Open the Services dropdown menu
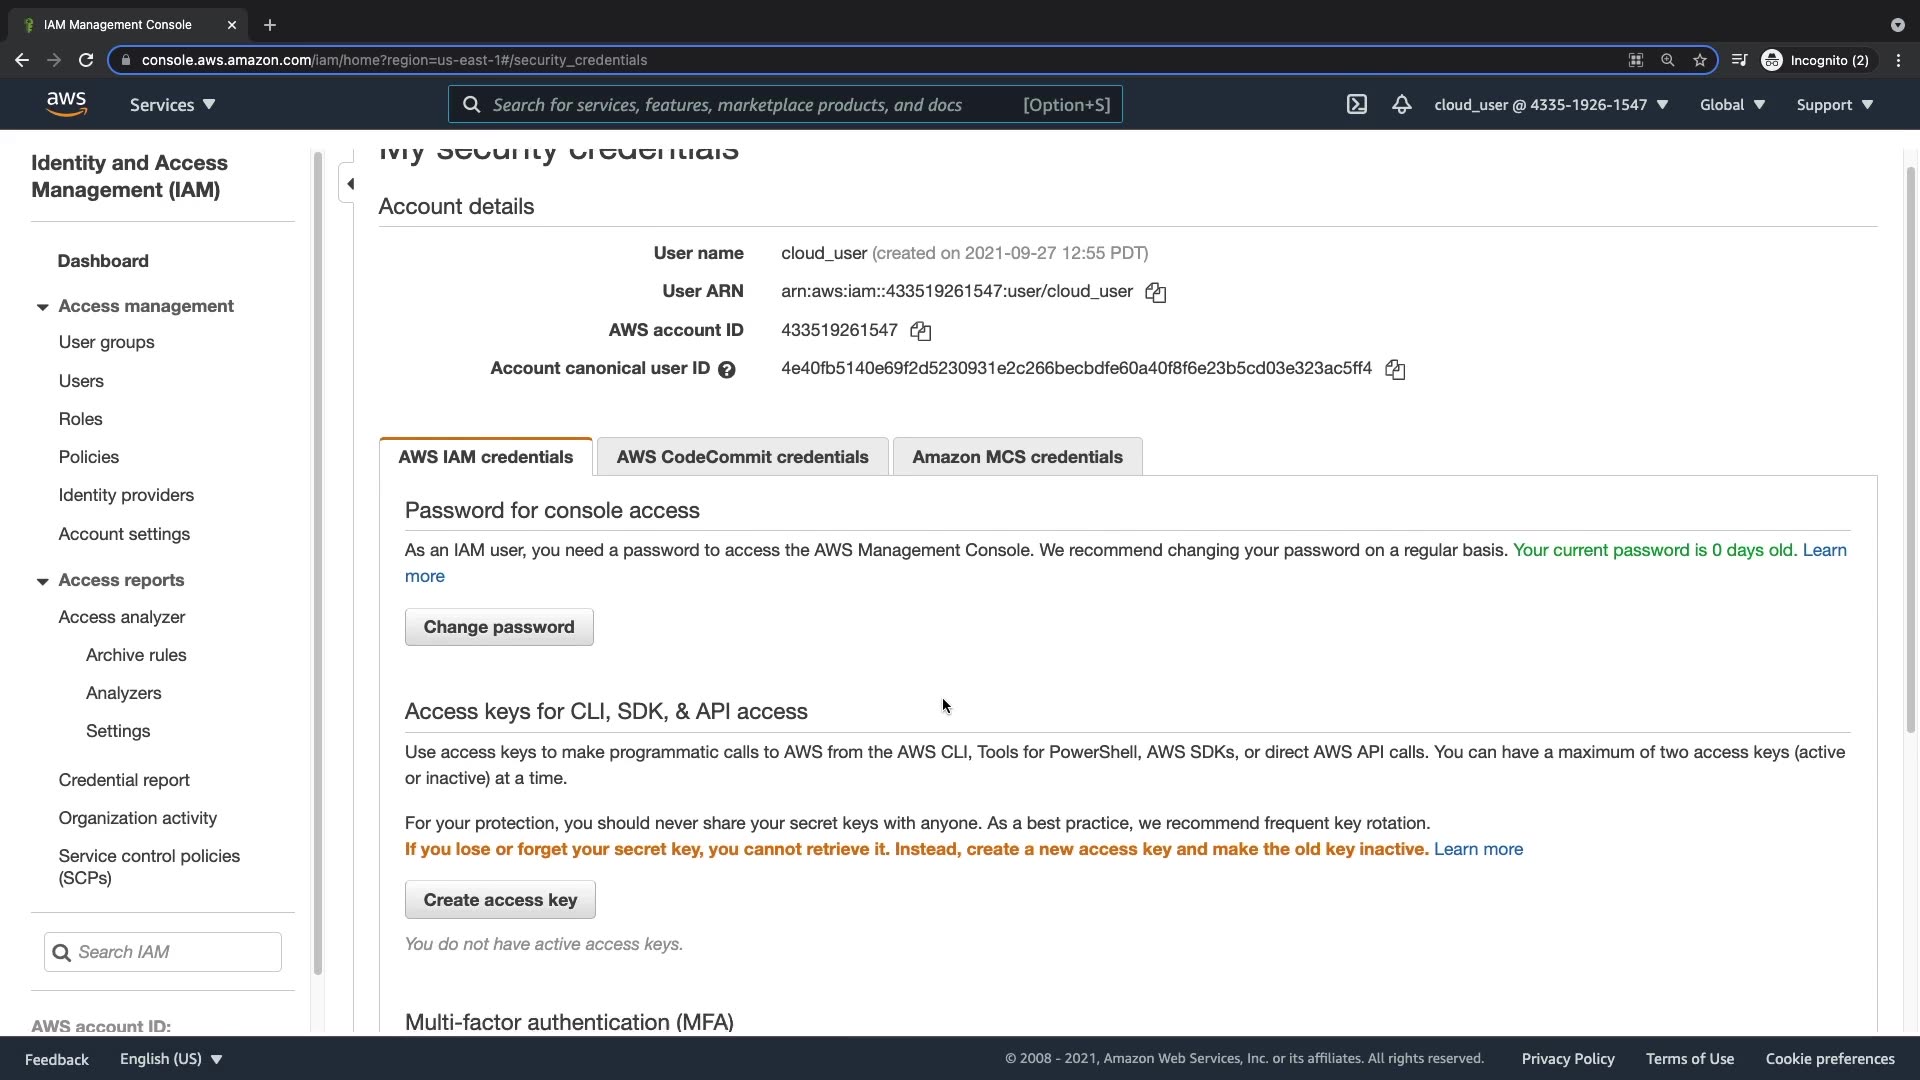1920x1080 pixels. (x=172, y=104)
